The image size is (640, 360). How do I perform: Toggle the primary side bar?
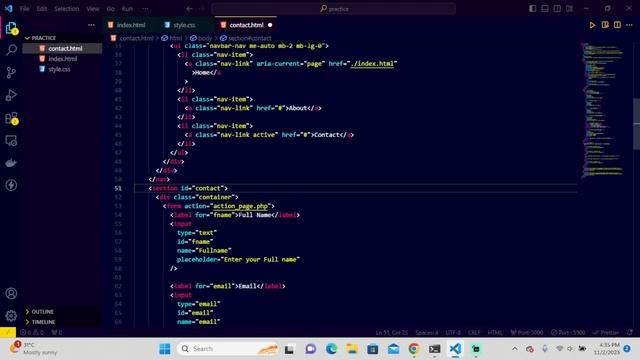(x=532, y=9)
